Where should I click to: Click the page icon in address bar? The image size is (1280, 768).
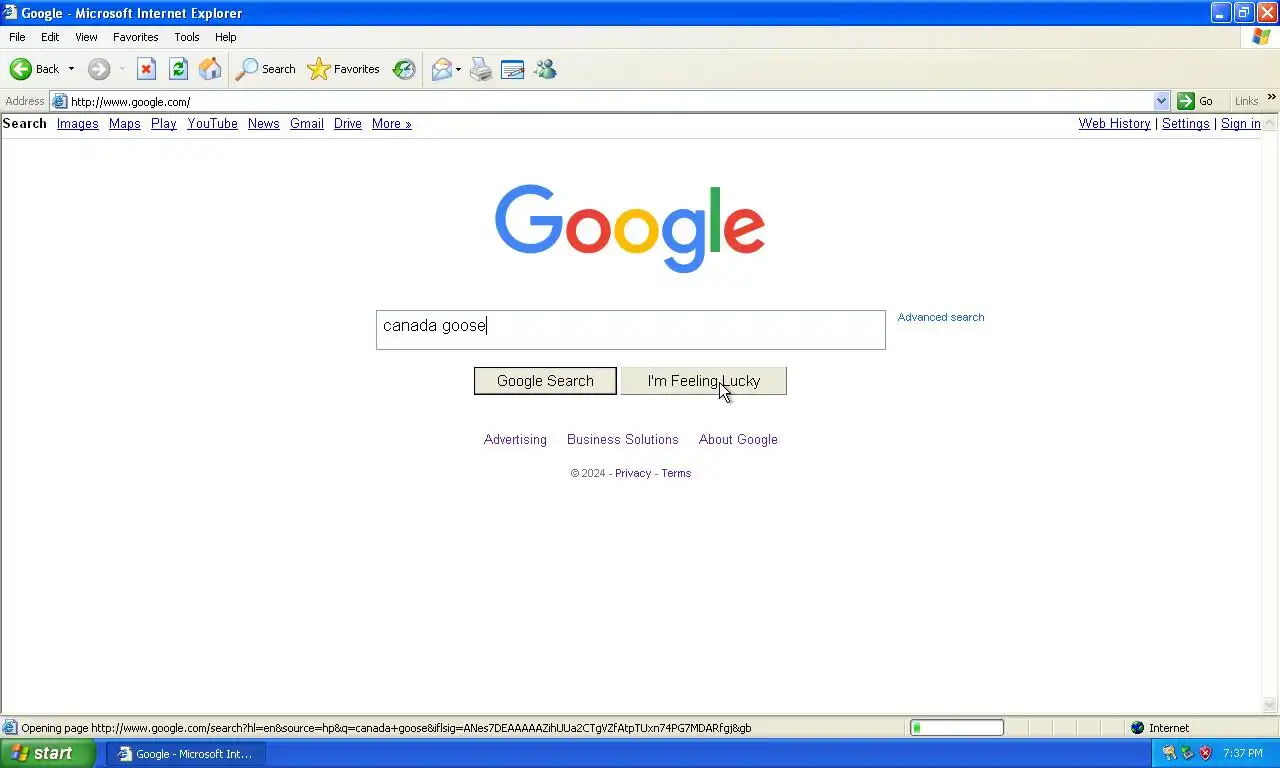59,101
